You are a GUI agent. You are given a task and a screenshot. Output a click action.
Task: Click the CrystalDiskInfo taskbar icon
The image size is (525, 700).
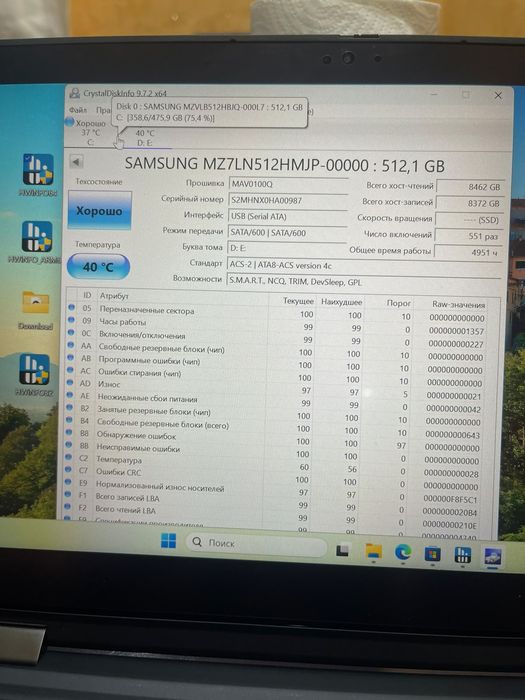[493, 557]
